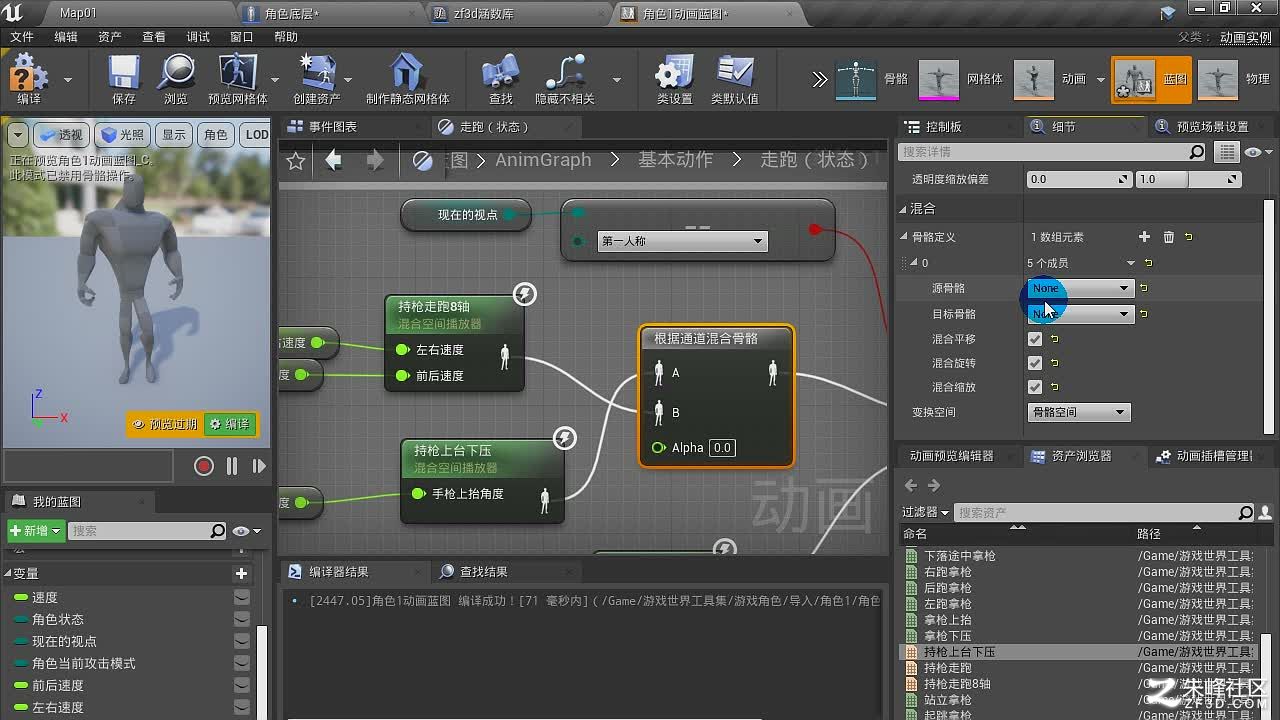Image resolution: width=1280 pixels, height=720 pixels.
Task: Click the 制作静态网格体 icon
Action: pos(407,78)
